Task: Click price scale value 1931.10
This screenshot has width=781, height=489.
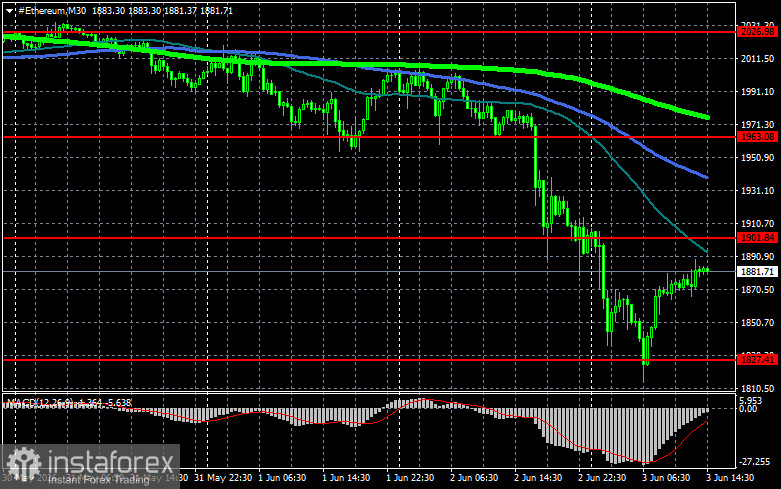Action: point(758,190)
